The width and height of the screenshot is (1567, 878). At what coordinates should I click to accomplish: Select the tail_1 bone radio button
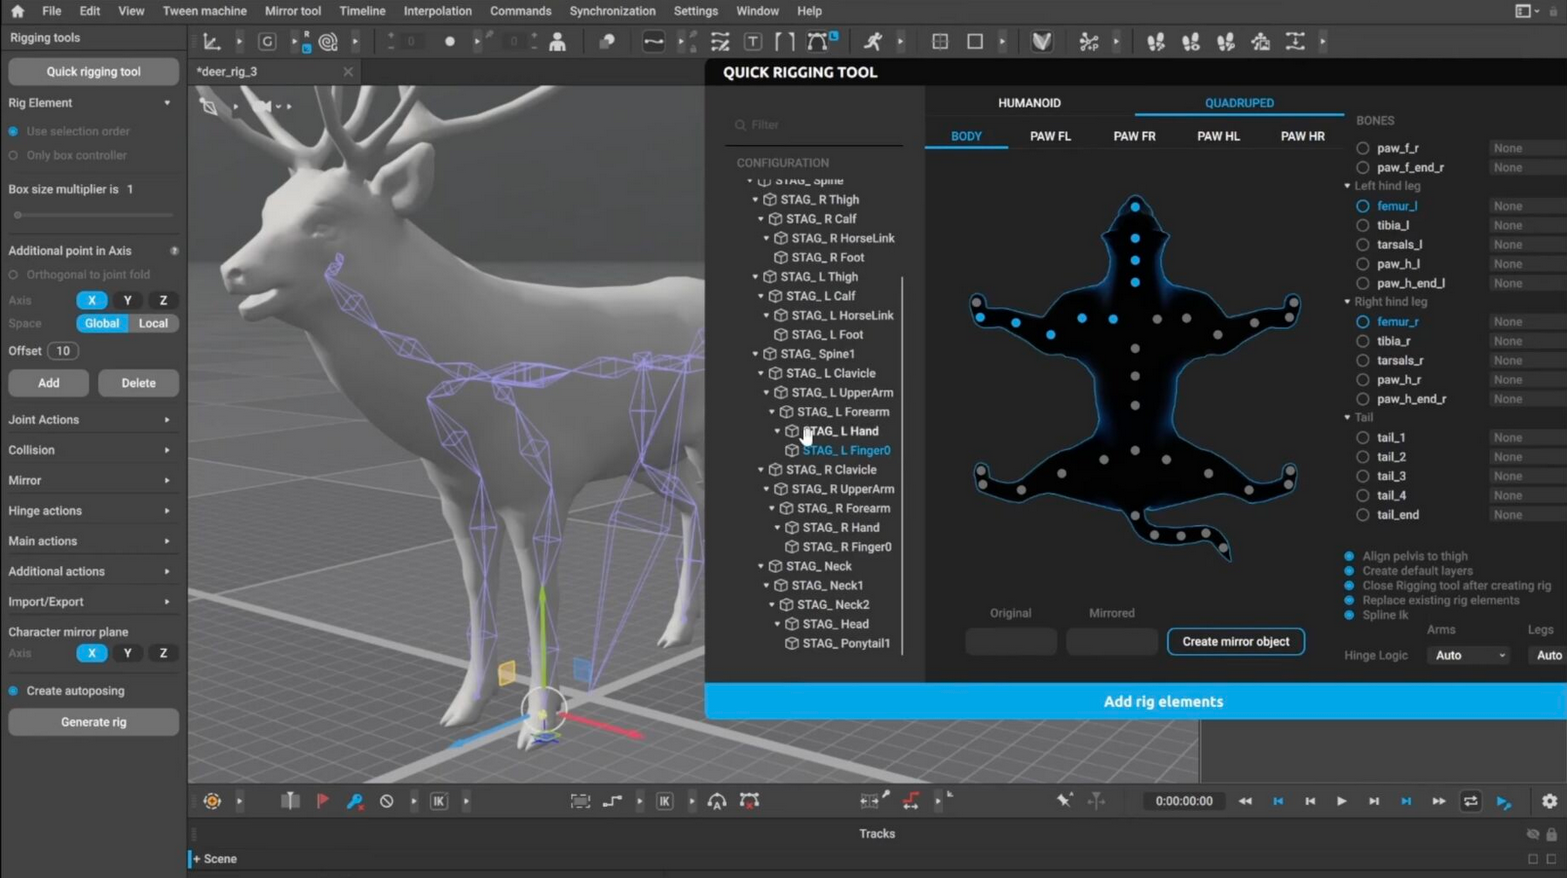coord(1362,437)
